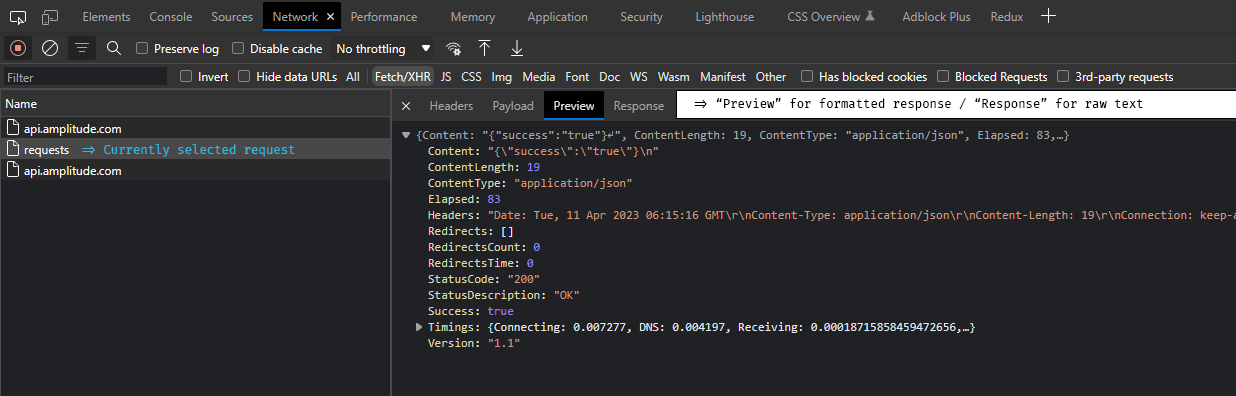Check 3rd-party requests option

click(1063, 76)
